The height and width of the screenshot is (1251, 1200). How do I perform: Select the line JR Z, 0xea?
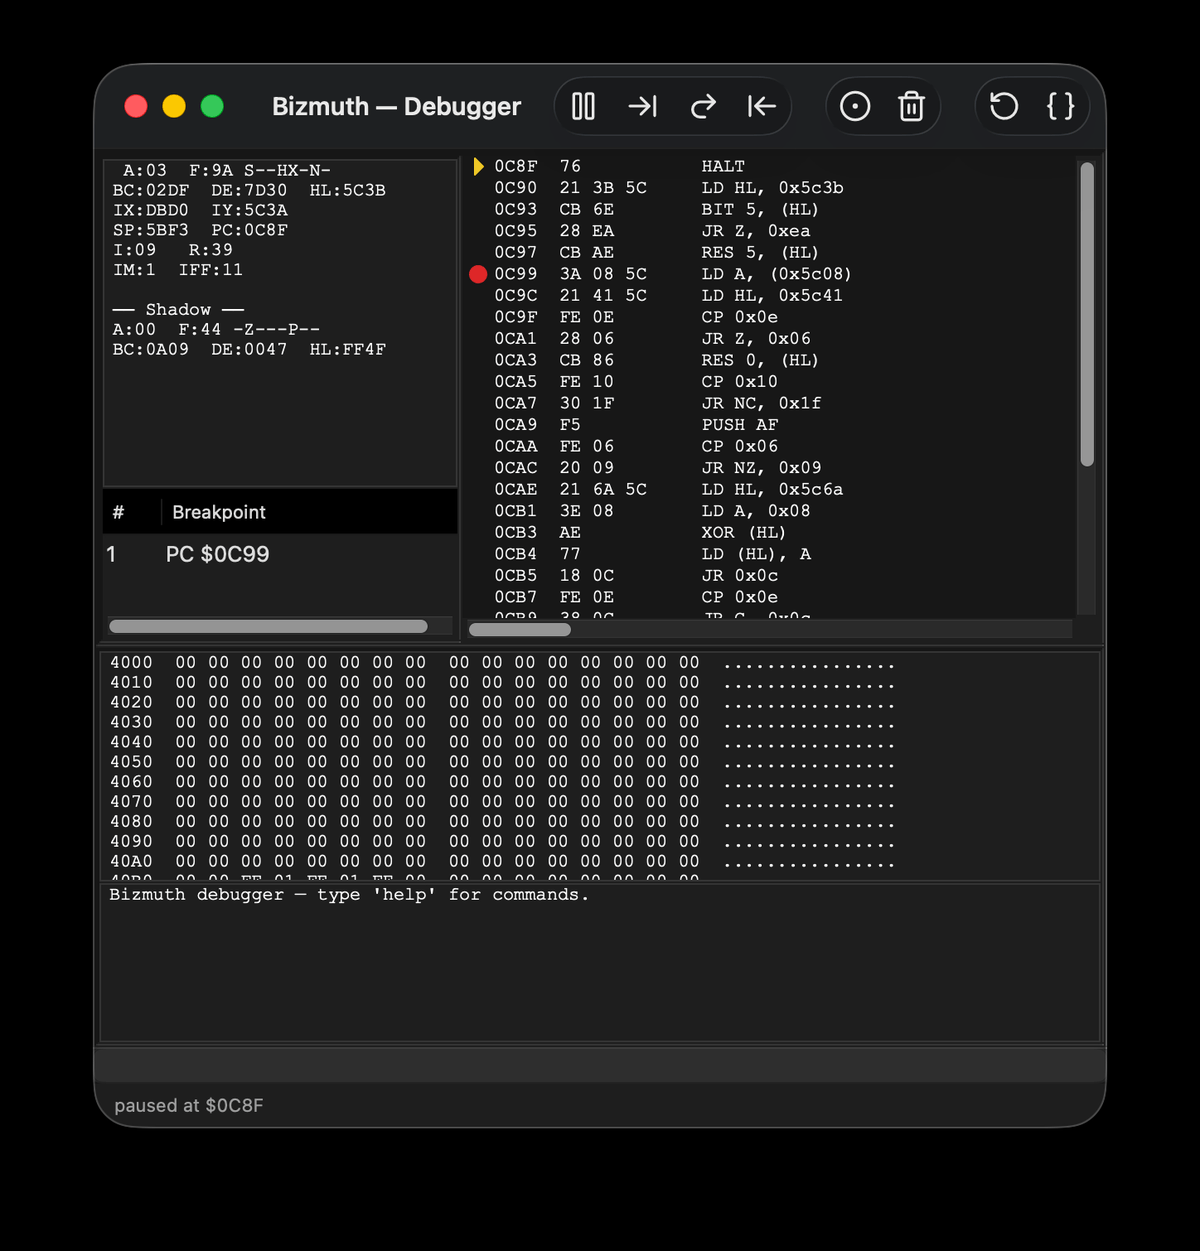[x=769, y=231]
